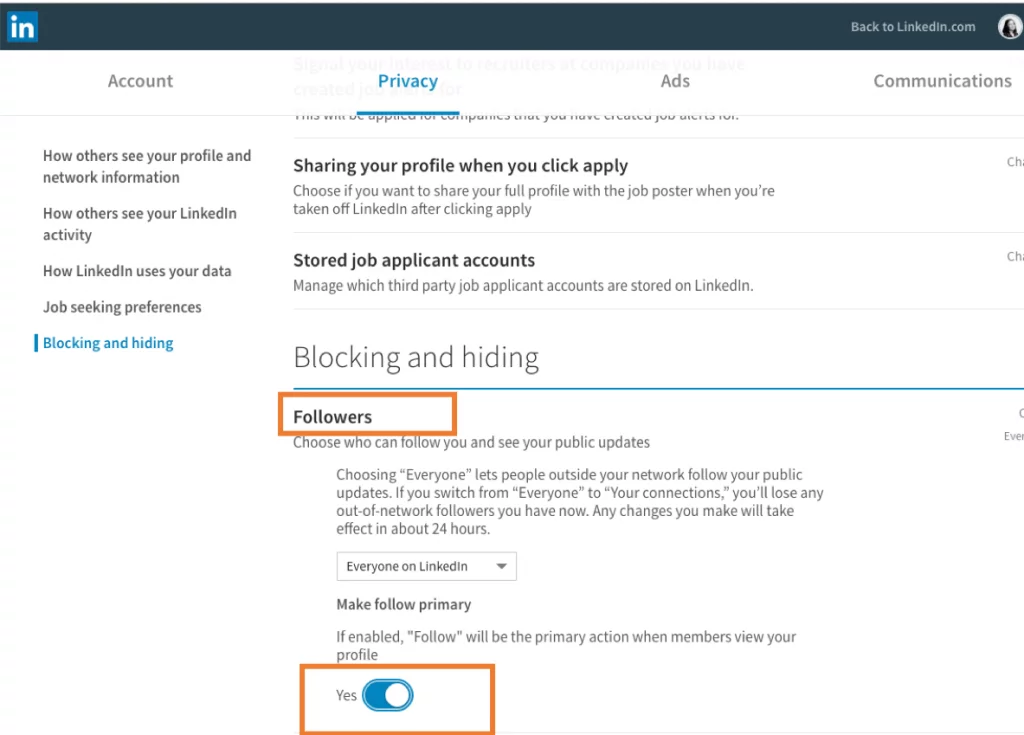1024x735 pixels.
Task: Jump to How others see your LinkedIn activity
Action: pyautogui.click(x=139, y=224)
